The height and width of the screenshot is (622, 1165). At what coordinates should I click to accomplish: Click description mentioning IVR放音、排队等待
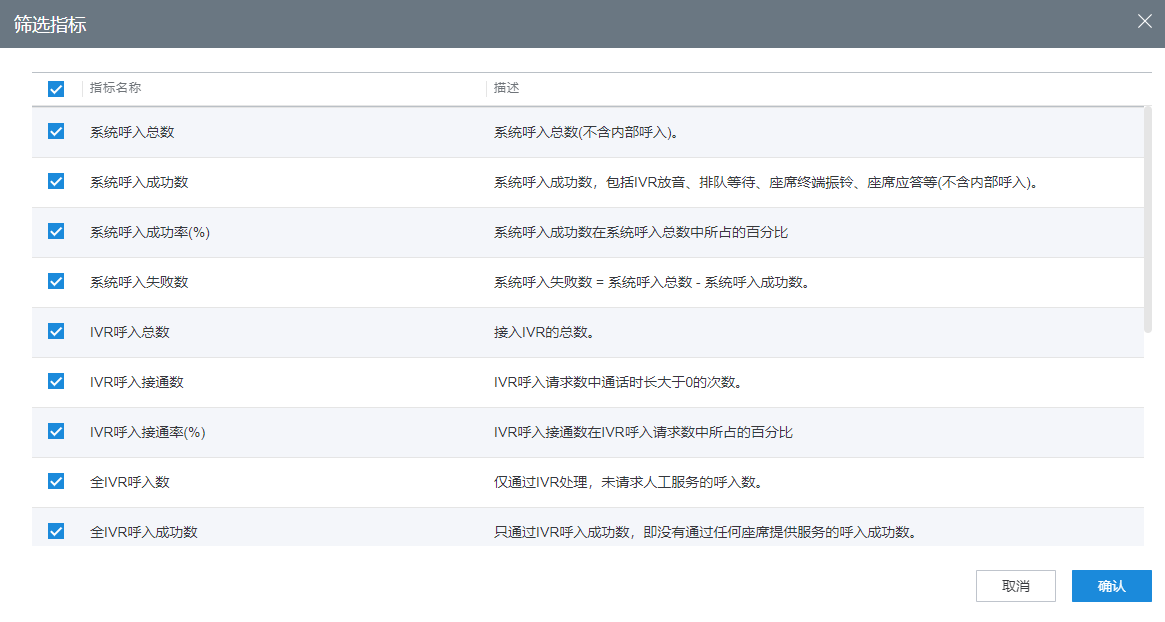(x=766, y=182)
